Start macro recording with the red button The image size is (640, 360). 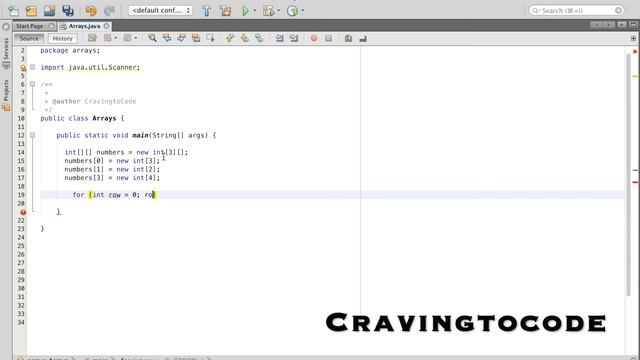click(314, 38)
